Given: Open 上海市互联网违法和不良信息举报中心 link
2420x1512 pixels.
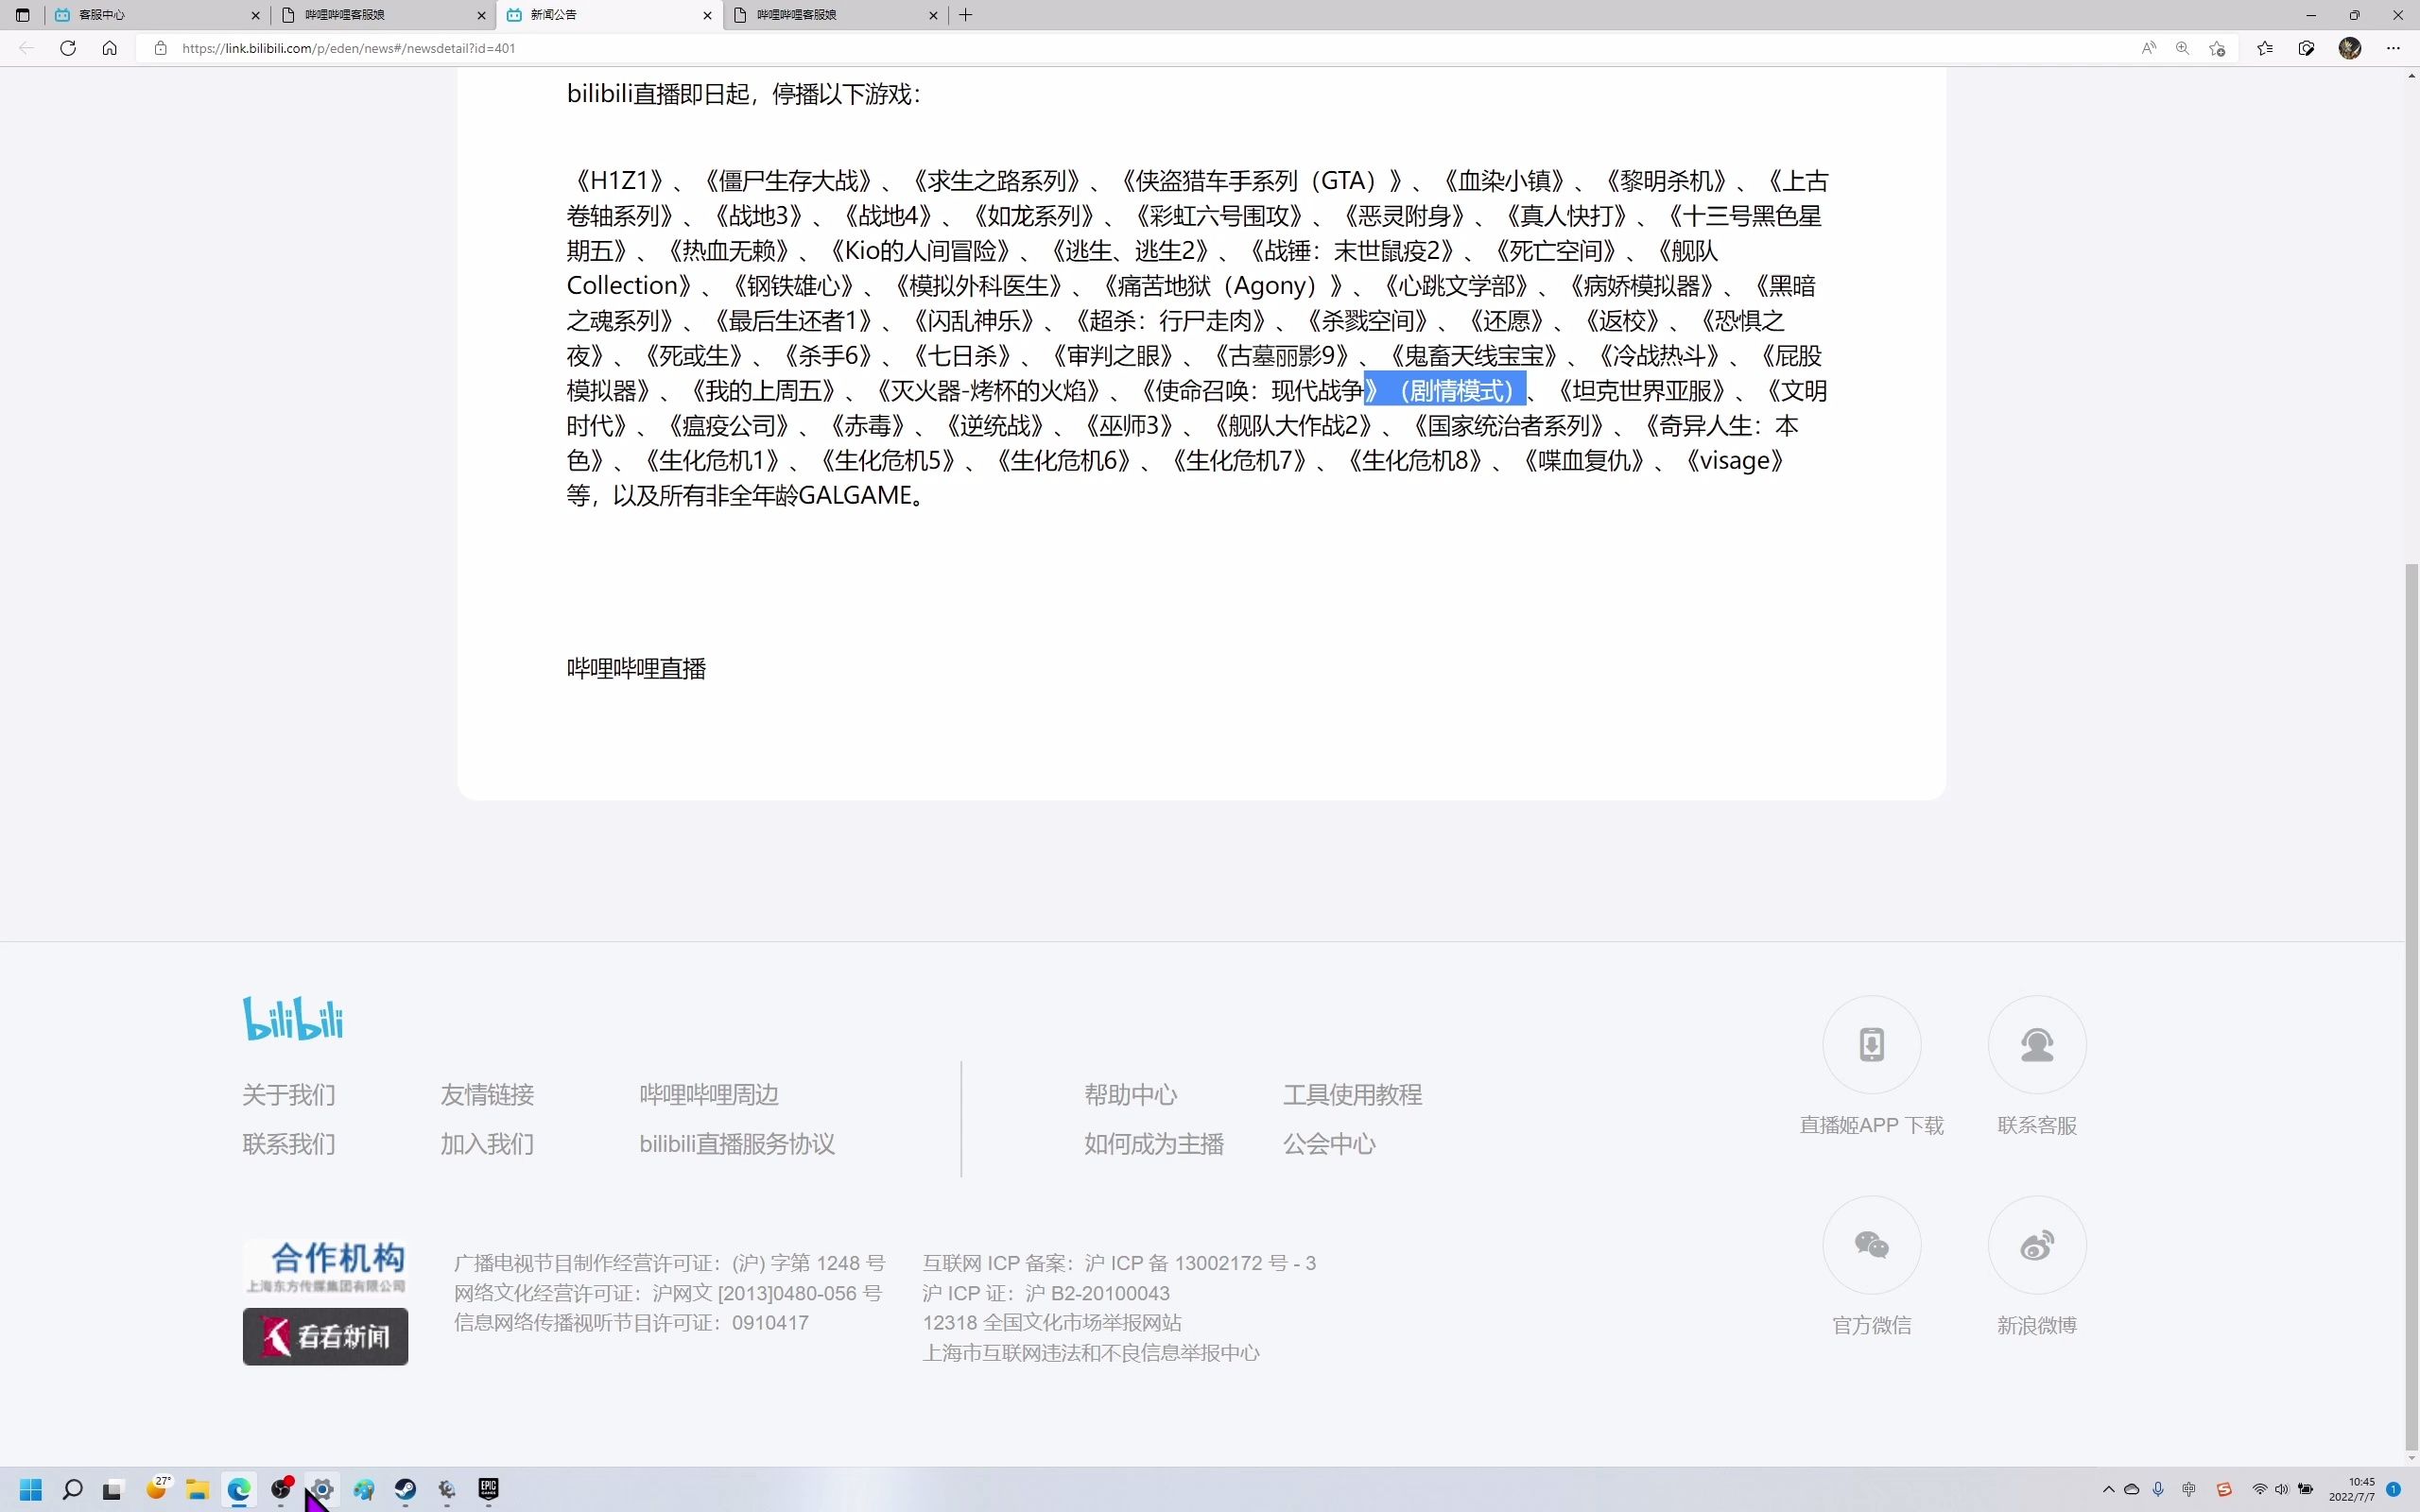Looking at the screenshot, I should pyautogui.click(x=1091, y=1353).
